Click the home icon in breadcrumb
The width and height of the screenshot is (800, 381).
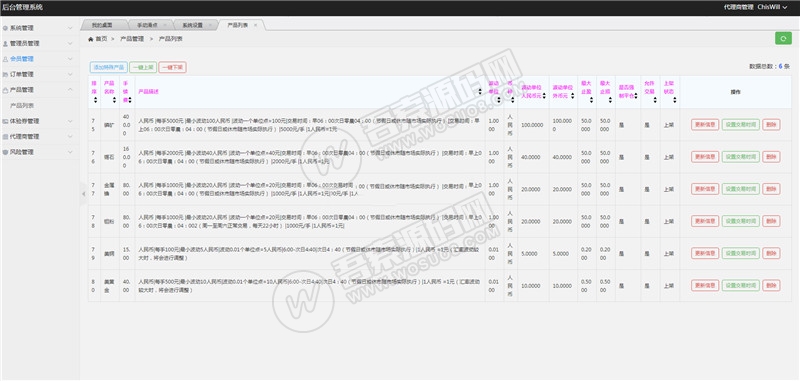91,39
